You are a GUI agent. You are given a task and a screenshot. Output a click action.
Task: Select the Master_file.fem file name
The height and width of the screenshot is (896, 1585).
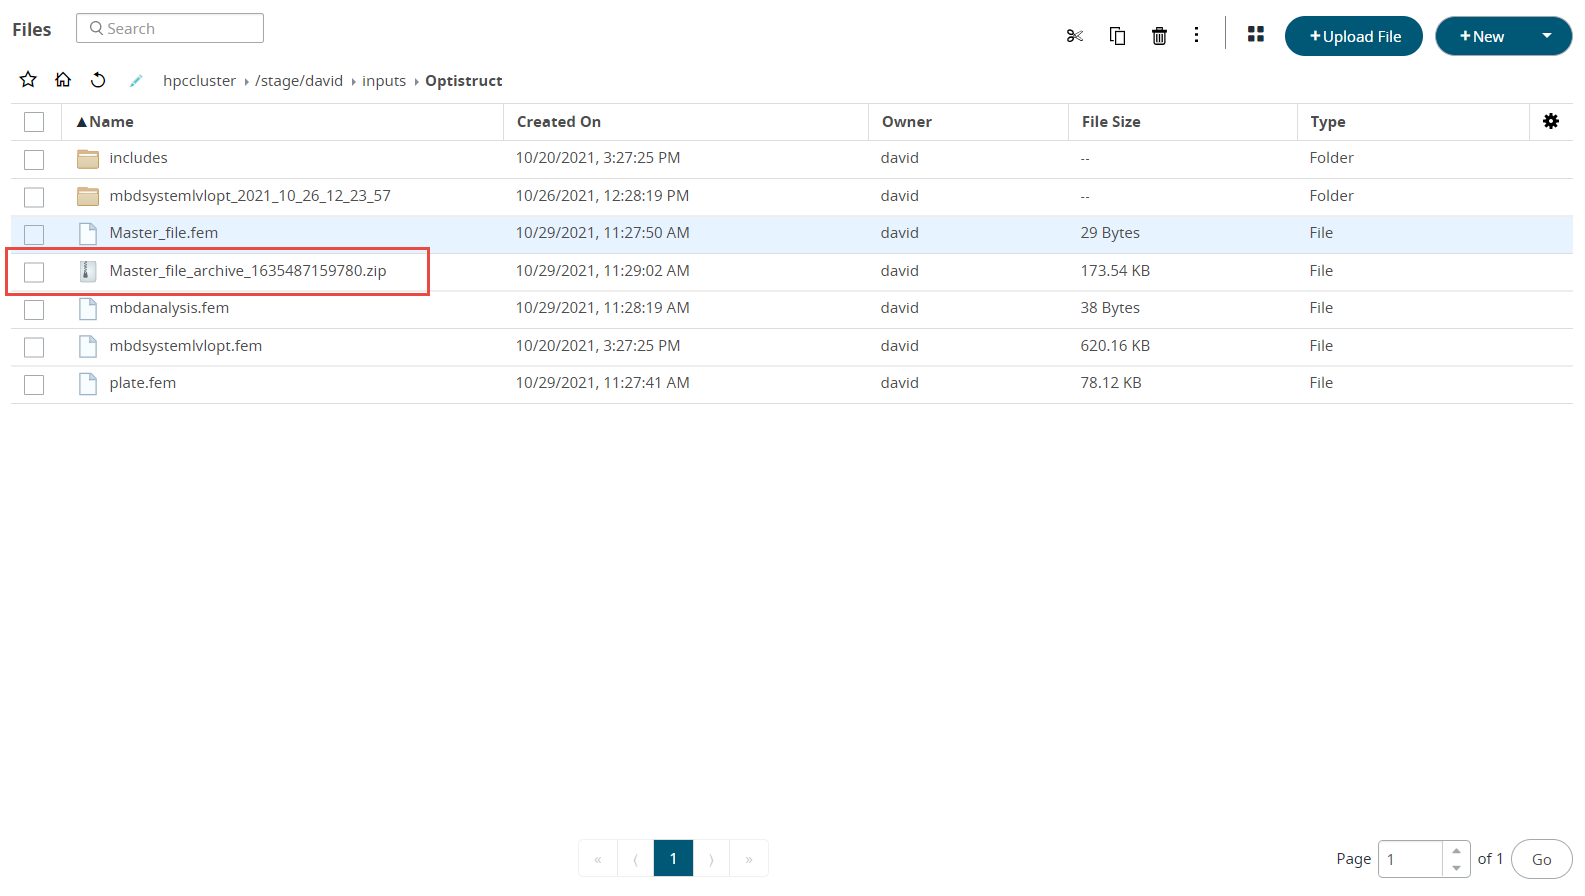tap(164, 233)
